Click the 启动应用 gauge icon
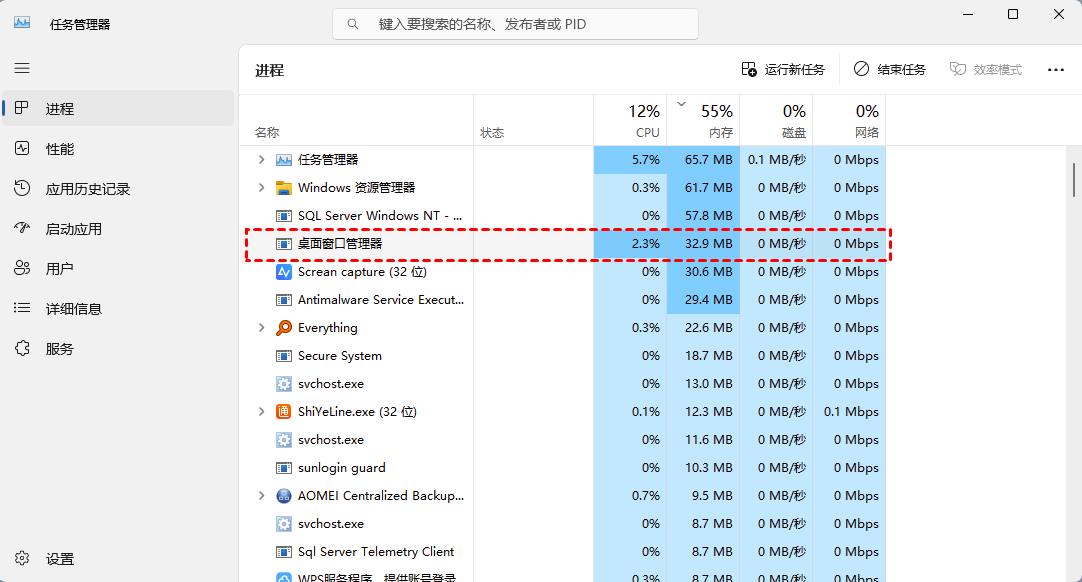 (x=22, y=228)
